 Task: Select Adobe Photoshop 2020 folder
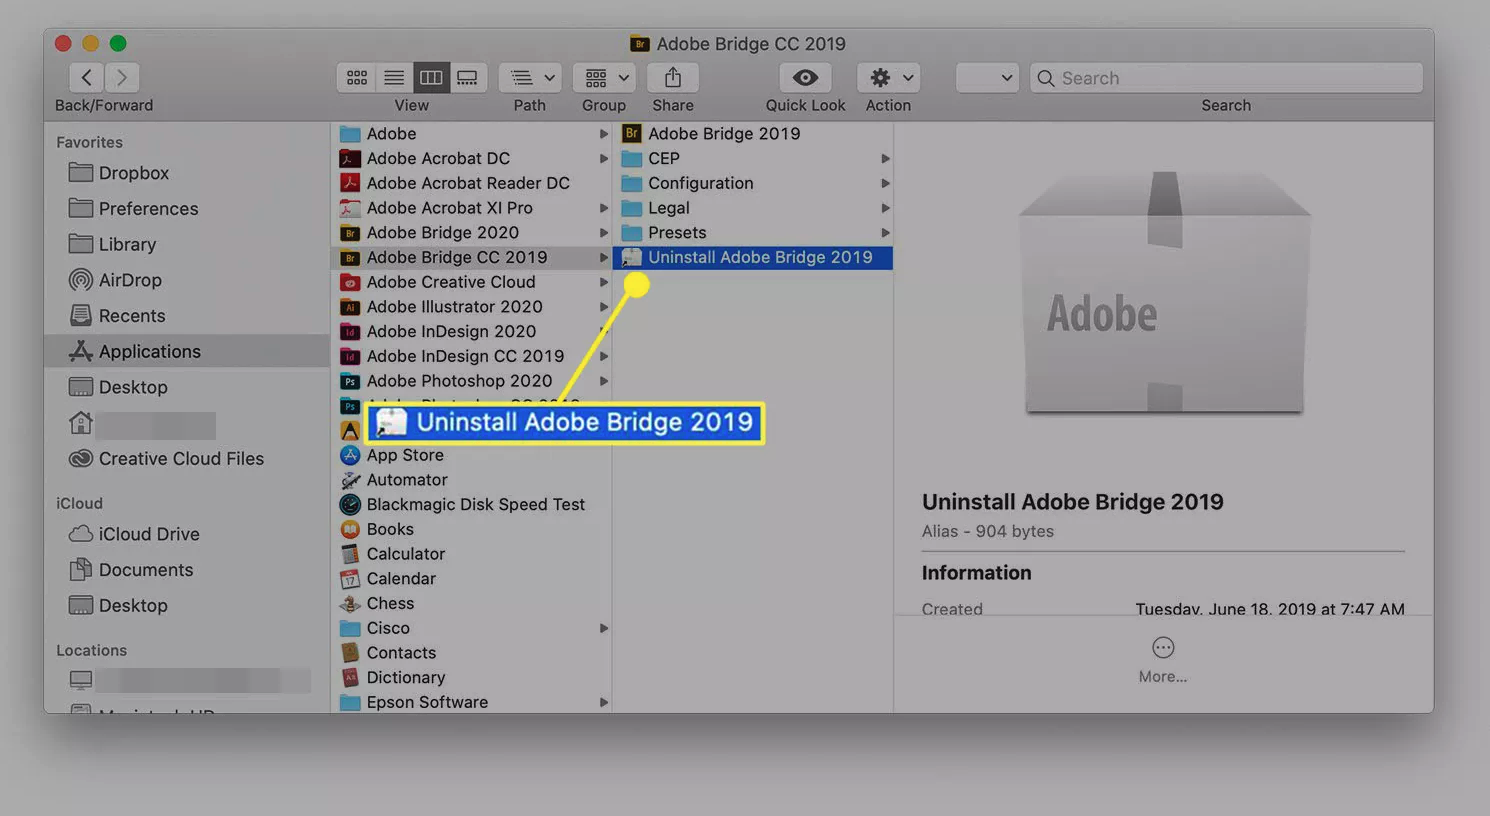(x=470, y=381)
